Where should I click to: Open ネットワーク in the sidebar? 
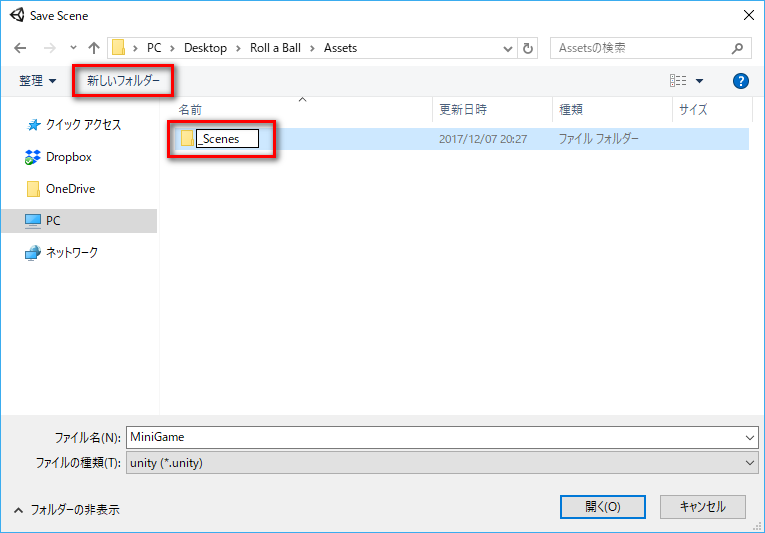pos(61,253)
